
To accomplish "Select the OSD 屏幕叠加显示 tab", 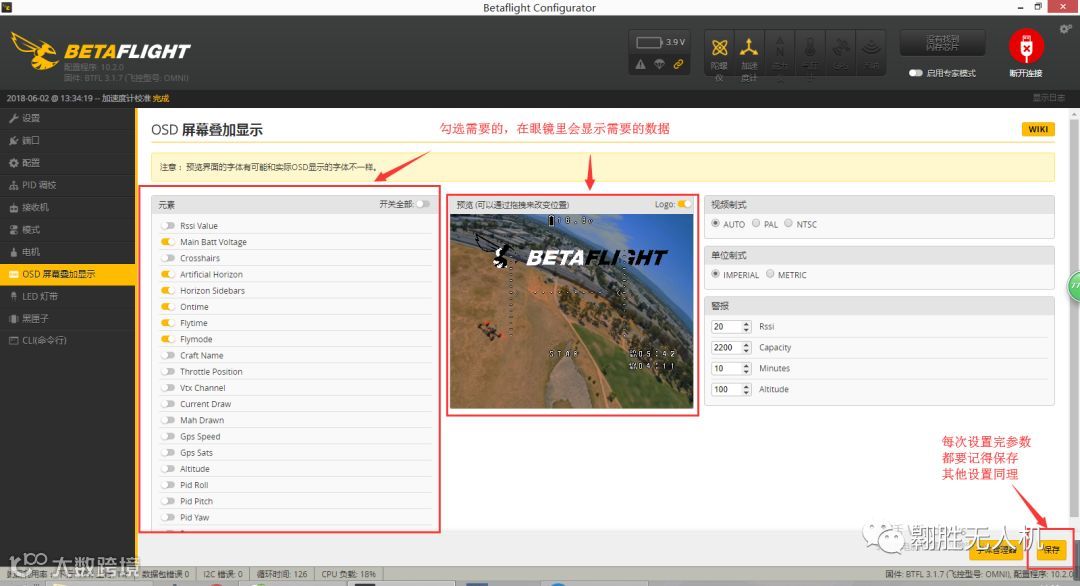I will (68, 274).
